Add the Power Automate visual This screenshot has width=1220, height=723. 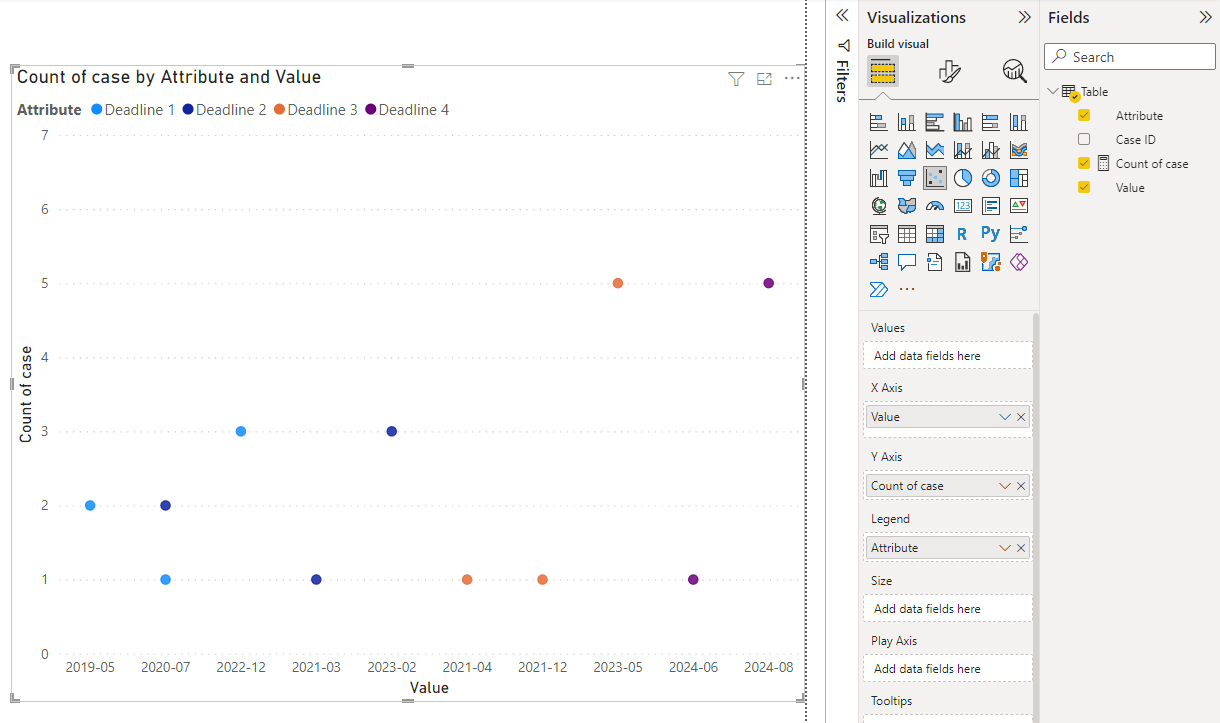(879, 290)
